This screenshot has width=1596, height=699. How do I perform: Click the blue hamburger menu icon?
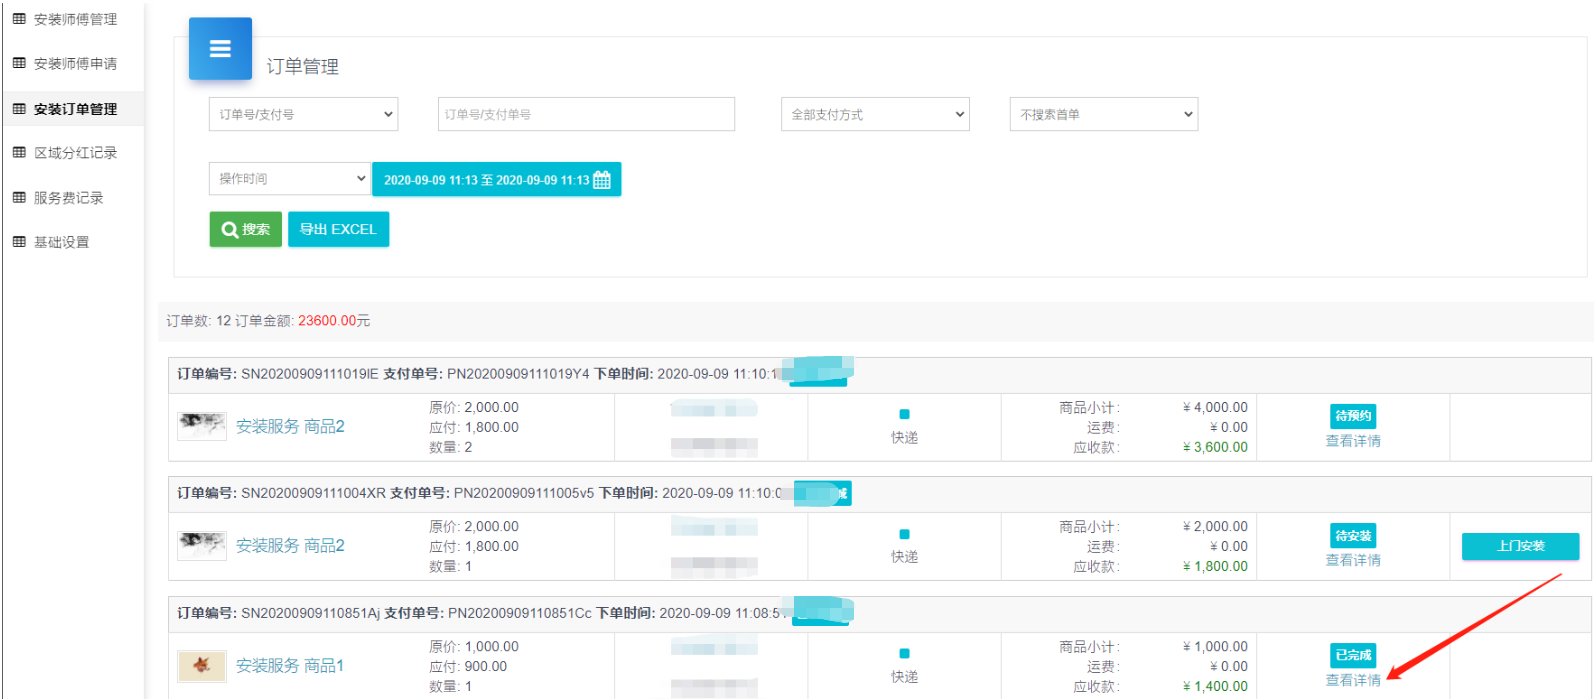pos(220,49)
